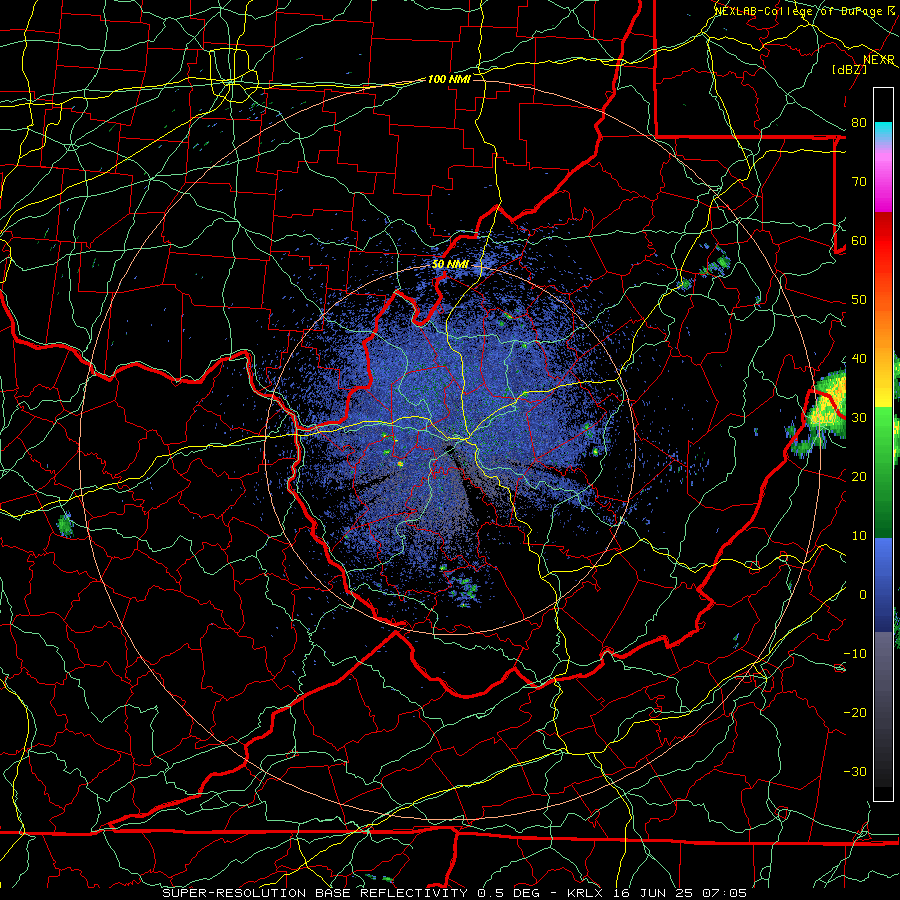This screenshot has height=900, width=900.
Task: Click the "50" value on dBZ scale
Action: click(x=859, y=300)
